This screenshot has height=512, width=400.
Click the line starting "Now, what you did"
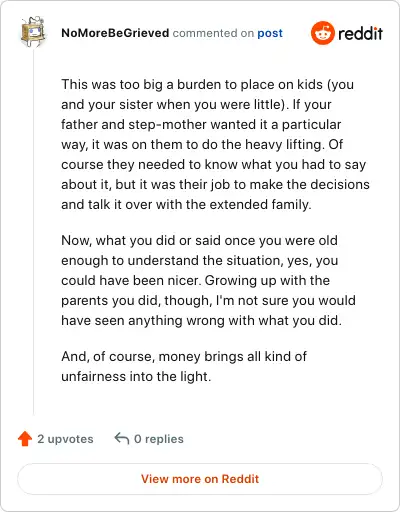[x=199, y=240]
